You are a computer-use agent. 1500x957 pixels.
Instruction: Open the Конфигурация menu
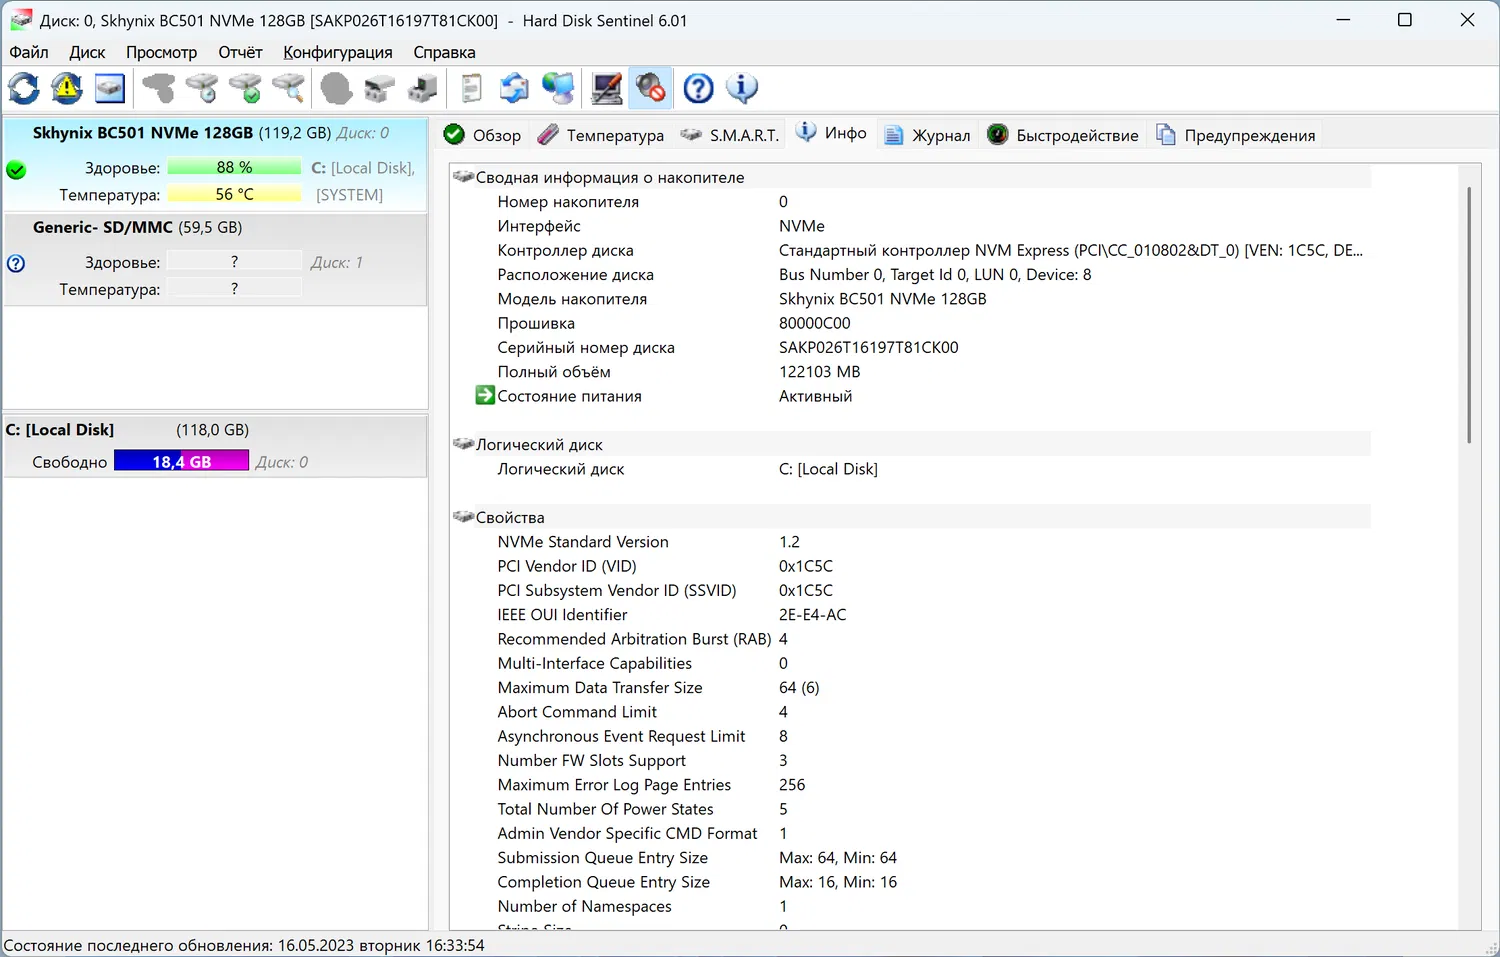coord(338,52)
